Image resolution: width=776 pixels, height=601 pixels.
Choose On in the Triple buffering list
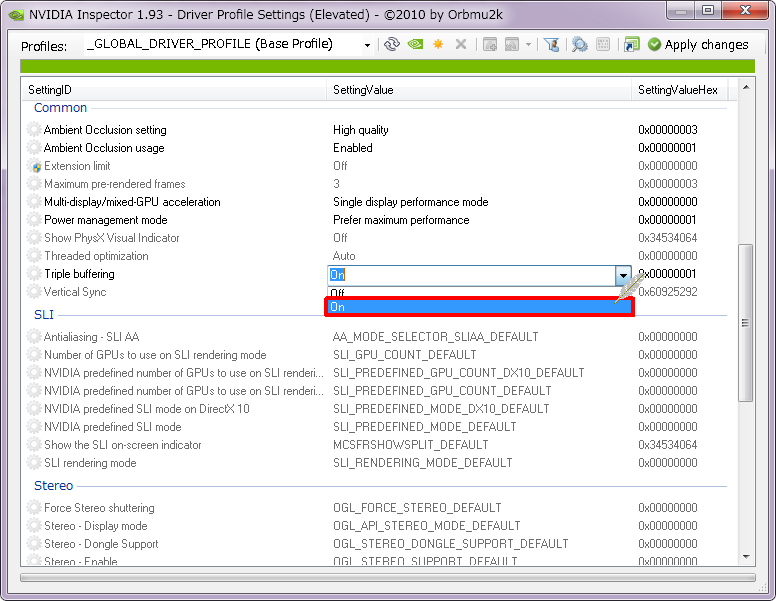click(479, 307)
